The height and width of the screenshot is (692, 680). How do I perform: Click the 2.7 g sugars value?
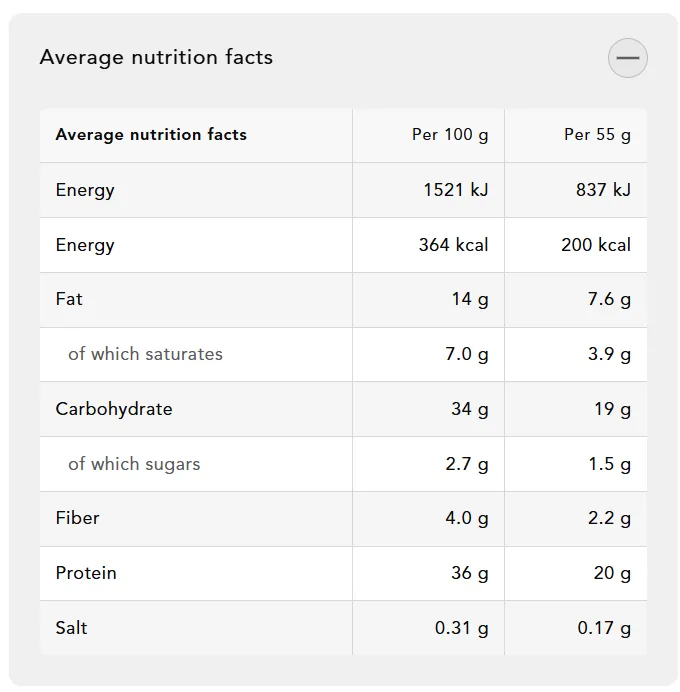tap(467, 464)
